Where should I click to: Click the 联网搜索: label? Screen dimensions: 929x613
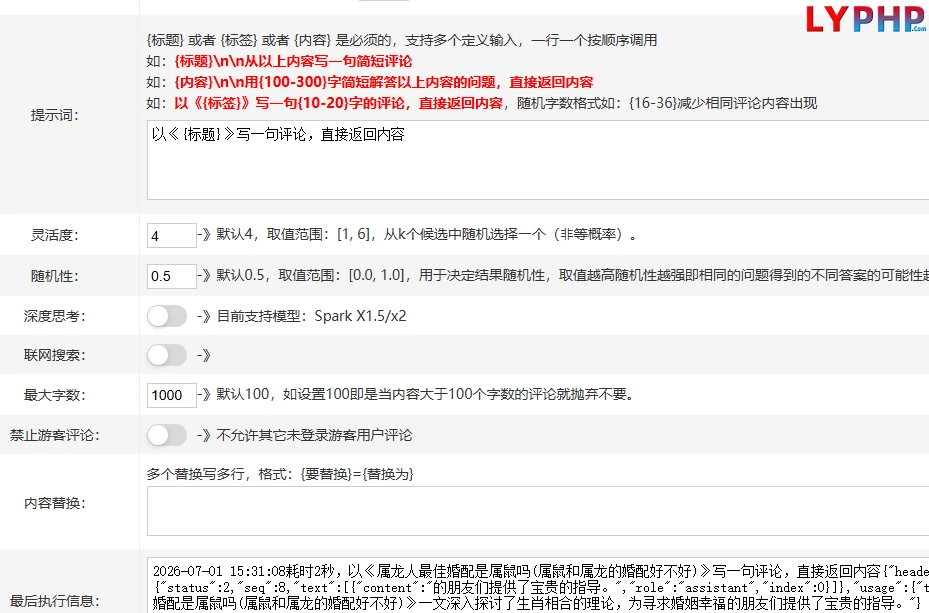pos(55,355)
